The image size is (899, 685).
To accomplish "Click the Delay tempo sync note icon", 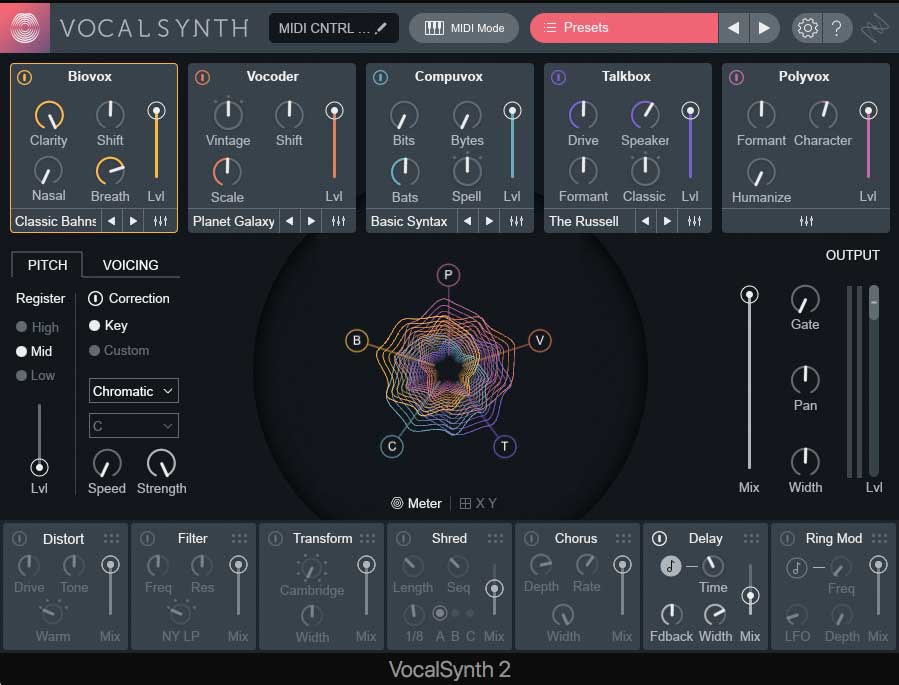I will click(x=671, y=566).
